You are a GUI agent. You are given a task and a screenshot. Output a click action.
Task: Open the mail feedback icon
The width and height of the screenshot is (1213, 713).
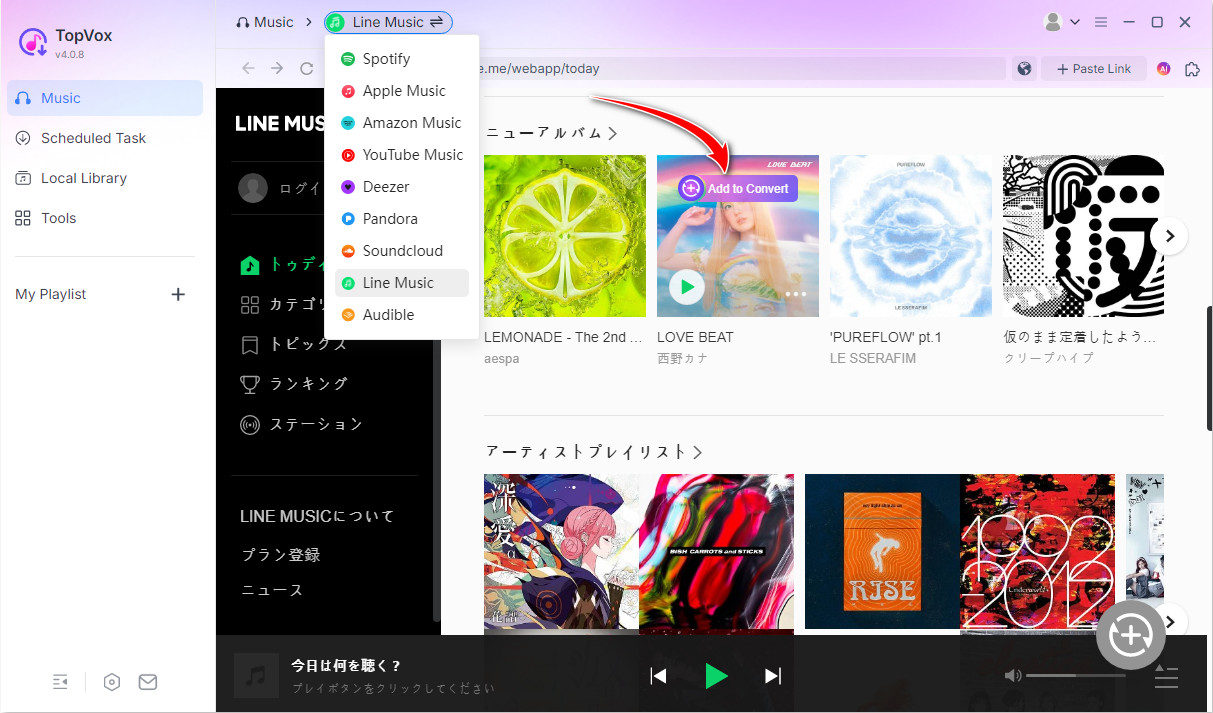(x=148, y=682)
